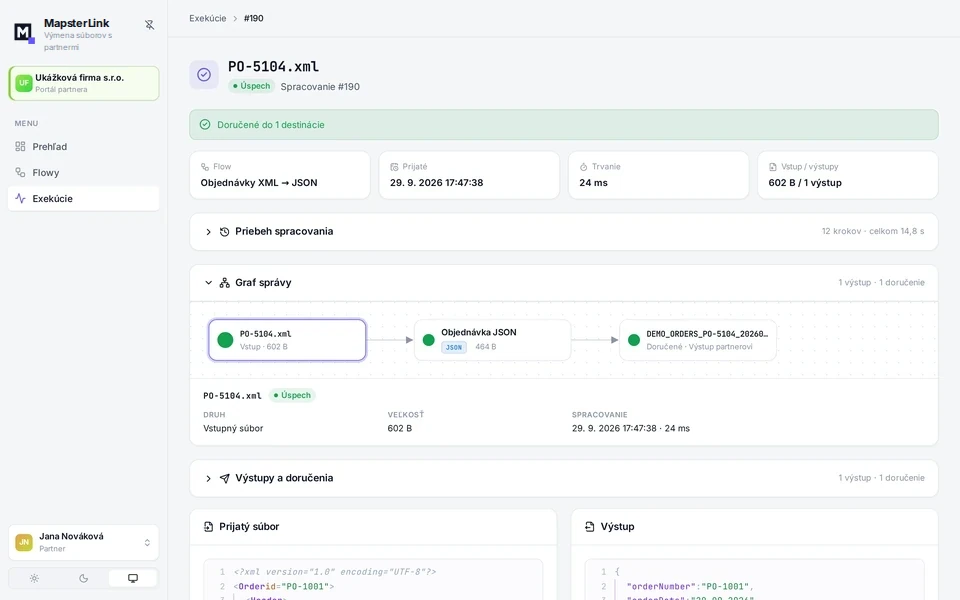The height and width of the screenshot is (600, 960).
Task: Click the JN user avatar
Action: (x=24, y=542)
